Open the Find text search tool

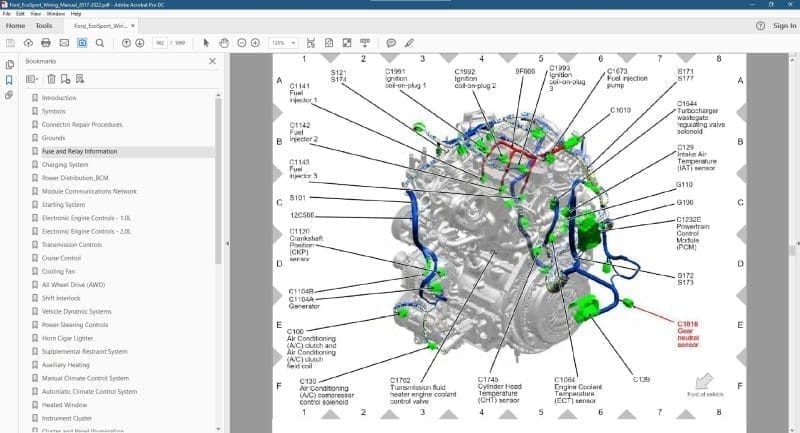[100, 43]
